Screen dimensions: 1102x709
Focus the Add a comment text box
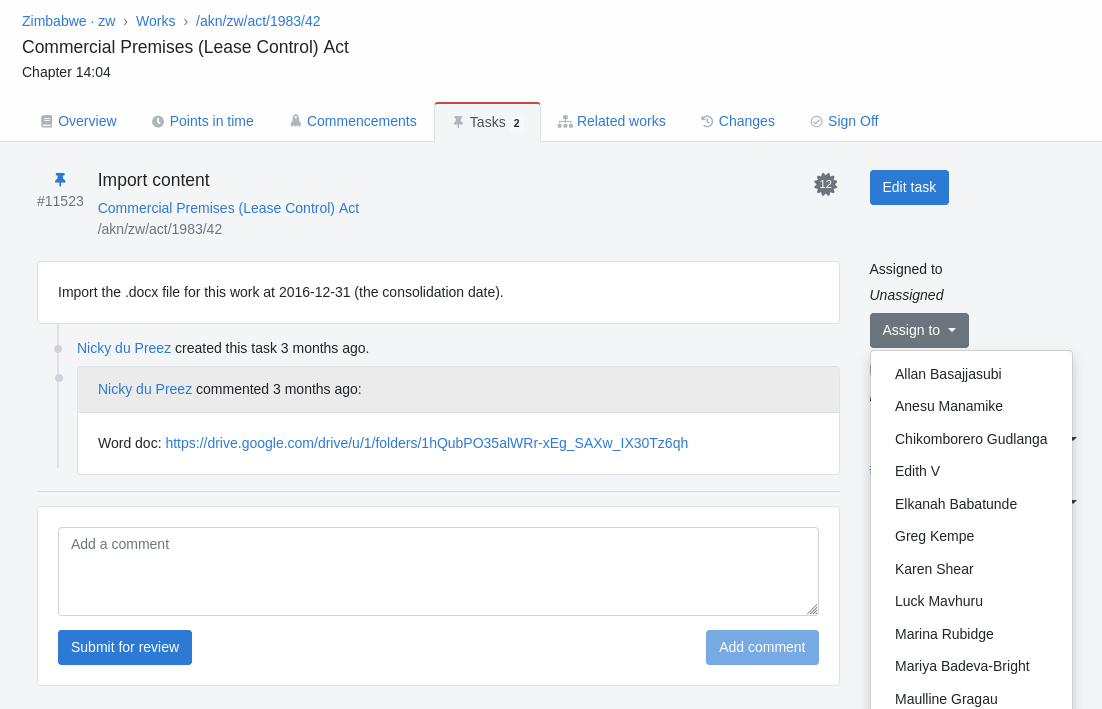[438, 571]
